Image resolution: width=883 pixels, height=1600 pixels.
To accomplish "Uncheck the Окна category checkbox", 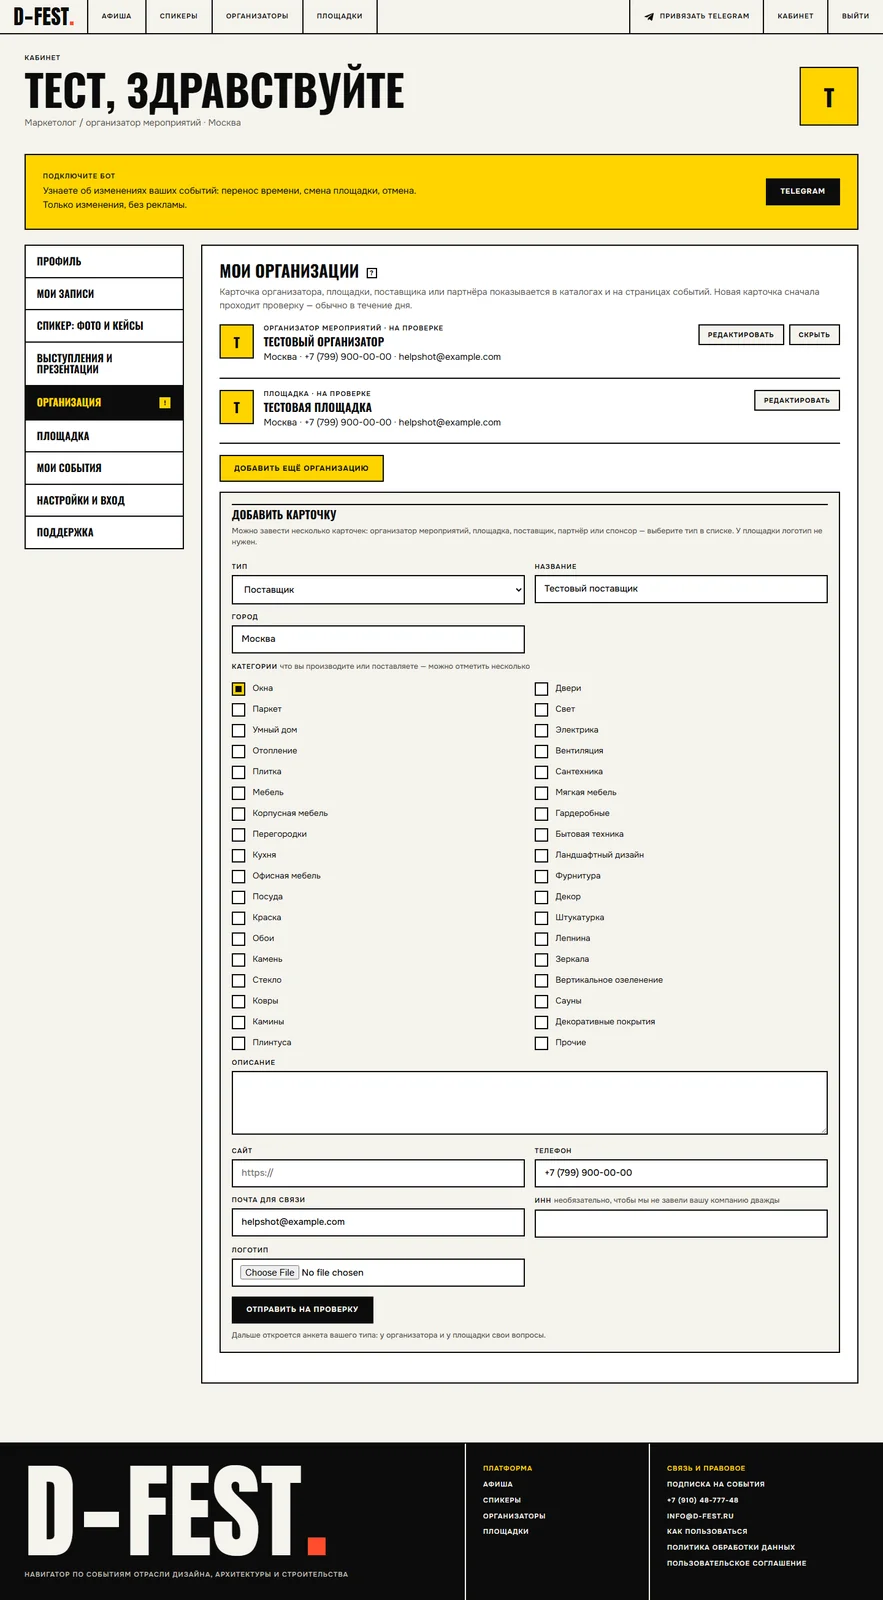I will point(238,689).
